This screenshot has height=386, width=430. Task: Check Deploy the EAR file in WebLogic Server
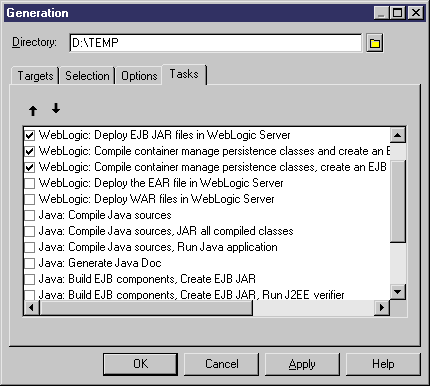pos(30,183)
